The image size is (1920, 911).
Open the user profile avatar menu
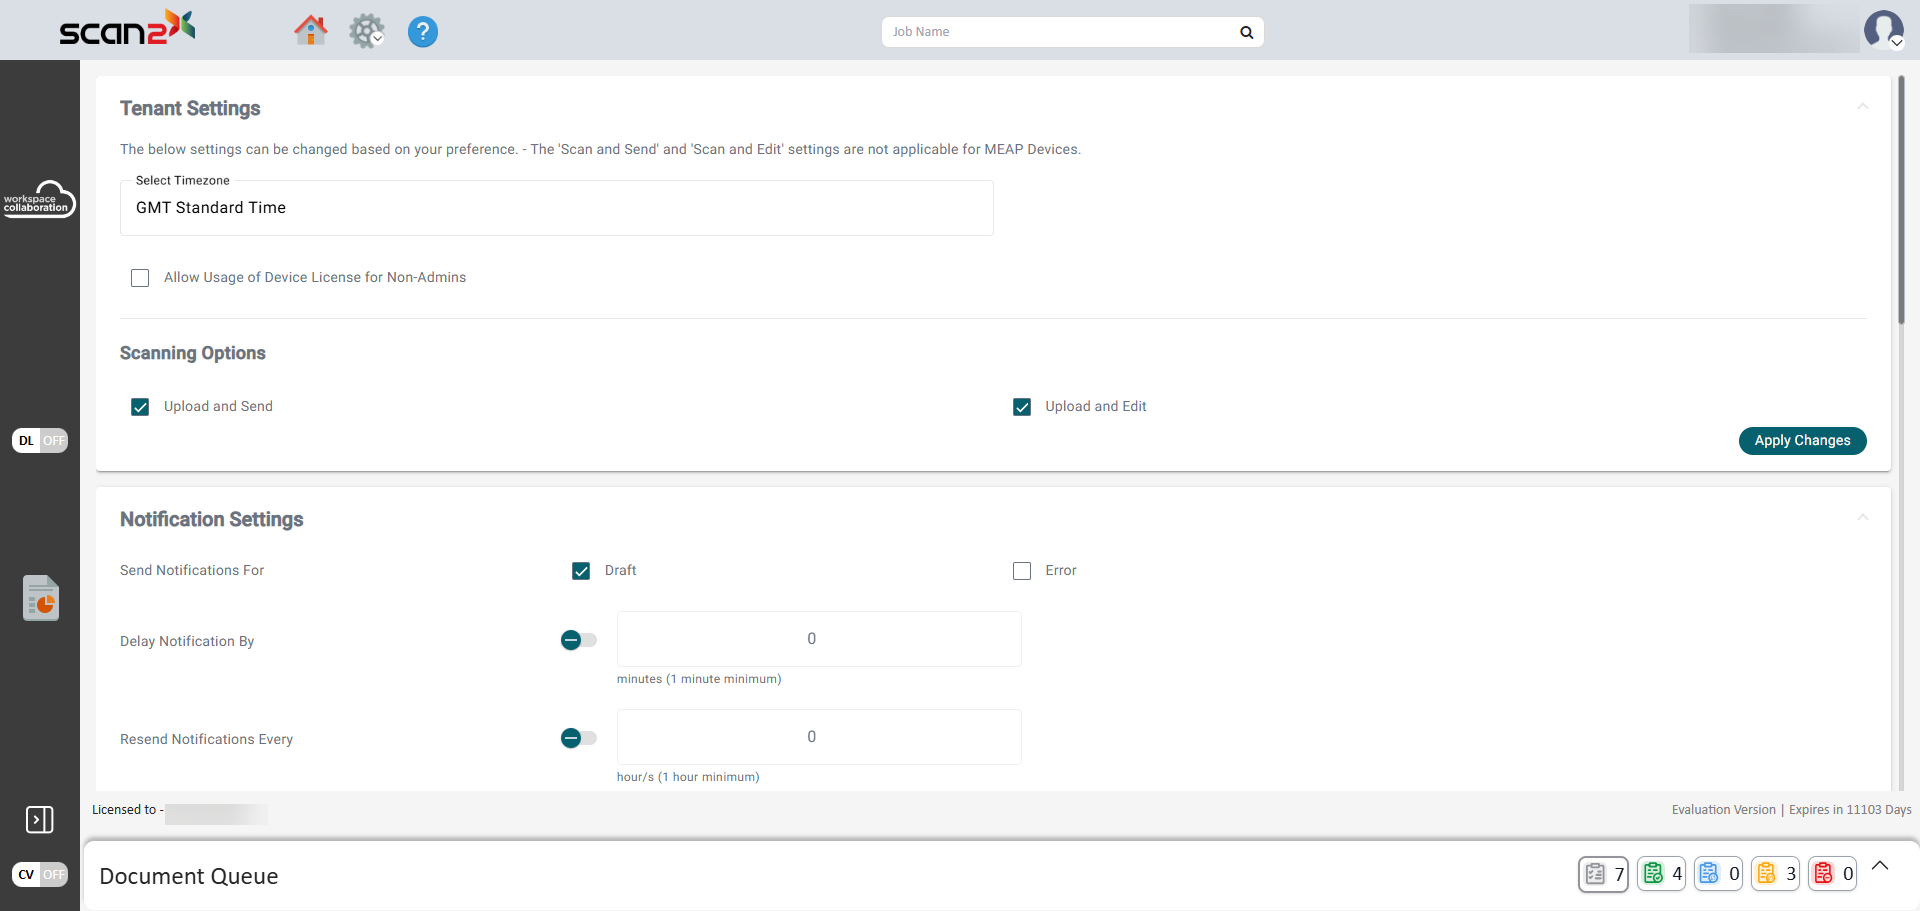[1884, 30]
